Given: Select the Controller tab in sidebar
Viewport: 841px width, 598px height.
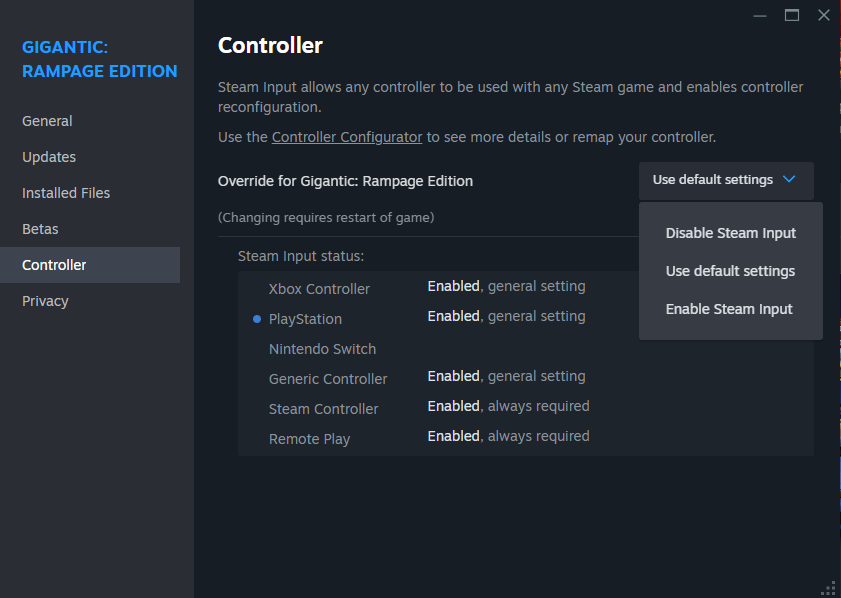Looking at the screenshot, I should click(54, 265).
